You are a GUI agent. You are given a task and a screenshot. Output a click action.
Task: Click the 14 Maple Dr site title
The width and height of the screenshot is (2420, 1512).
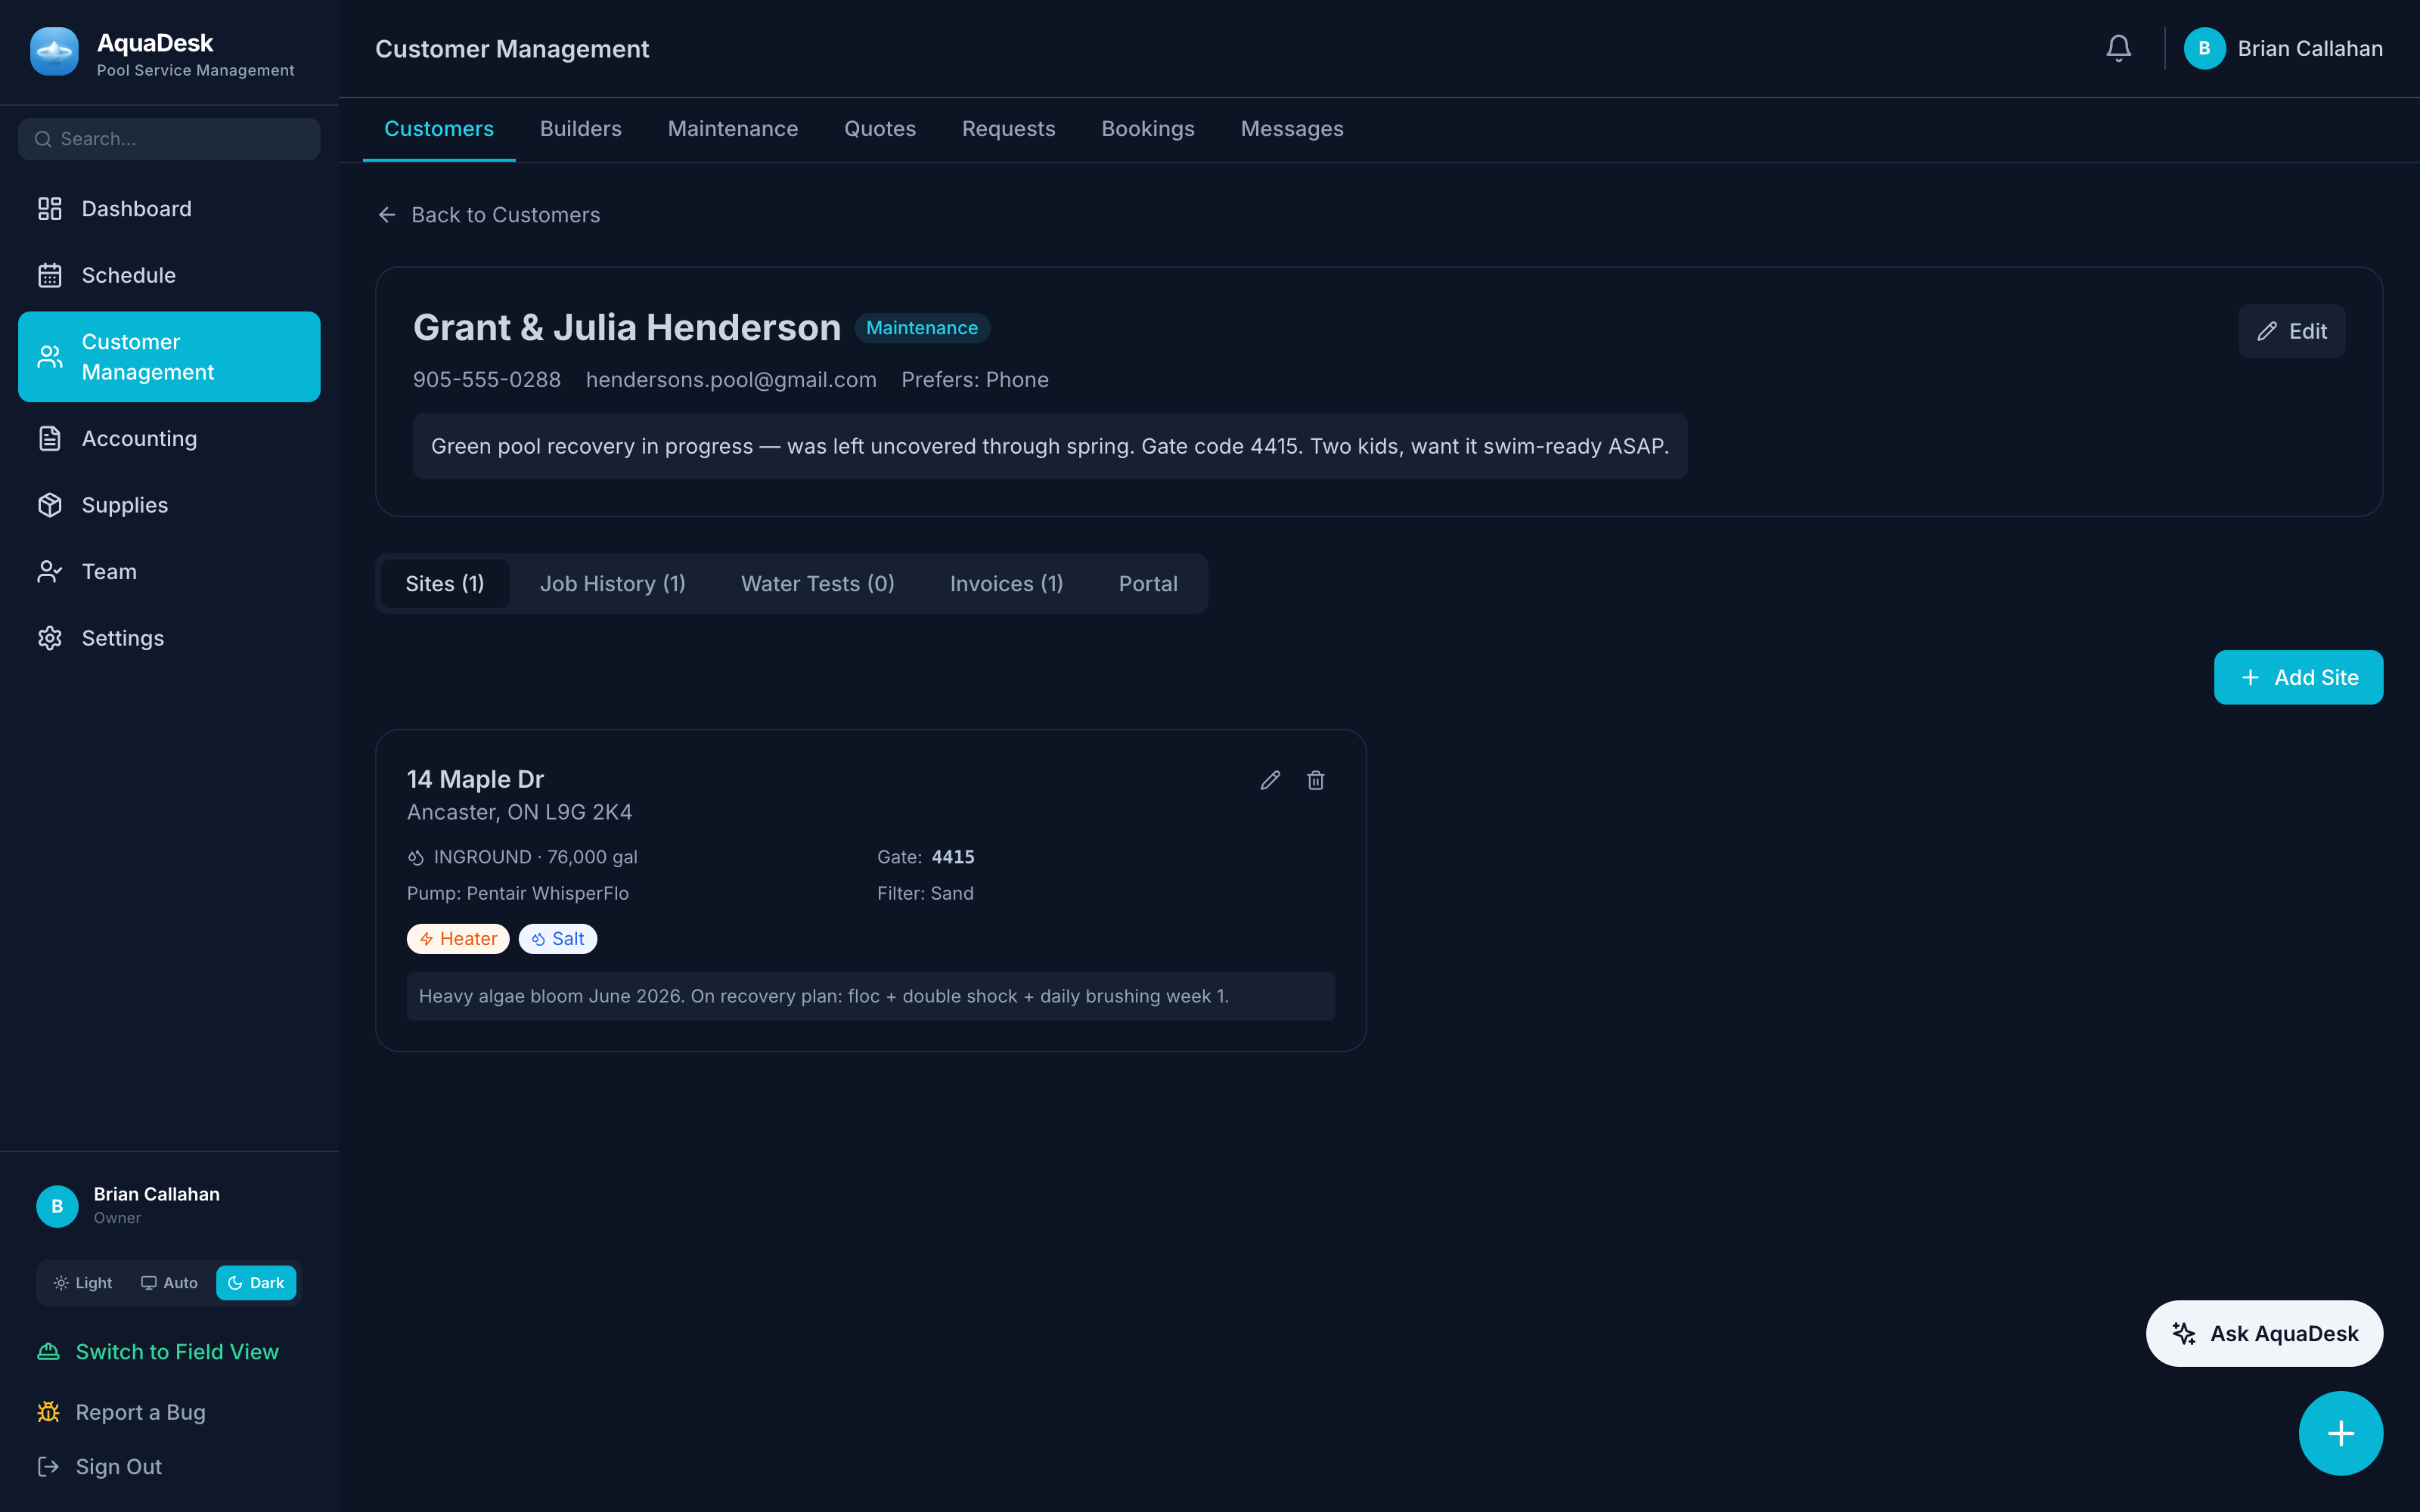coord(475,780)
